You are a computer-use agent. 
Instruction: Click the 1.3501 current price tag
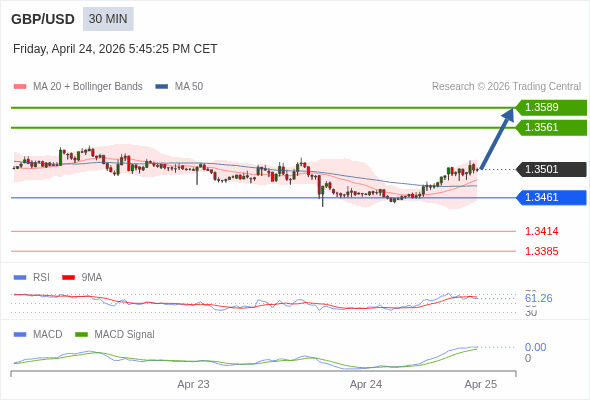551,169
